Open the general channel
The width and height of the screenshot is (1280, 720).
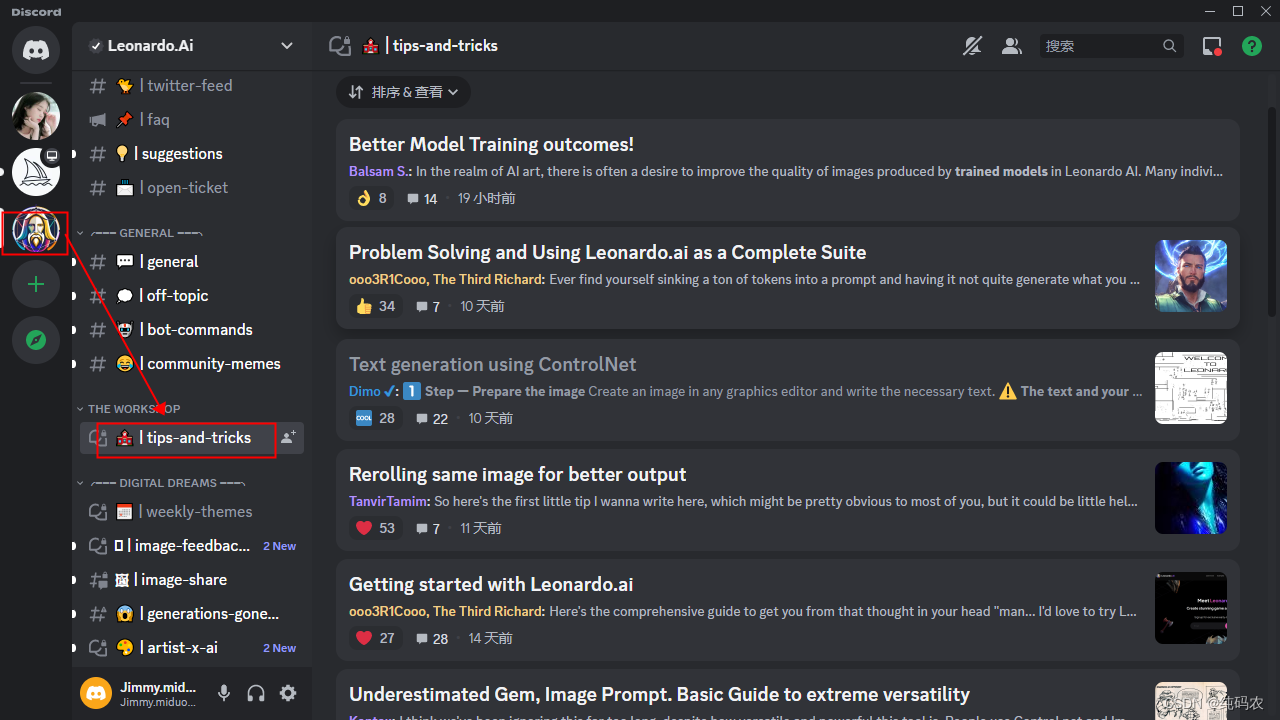click(x=192, y=261)
